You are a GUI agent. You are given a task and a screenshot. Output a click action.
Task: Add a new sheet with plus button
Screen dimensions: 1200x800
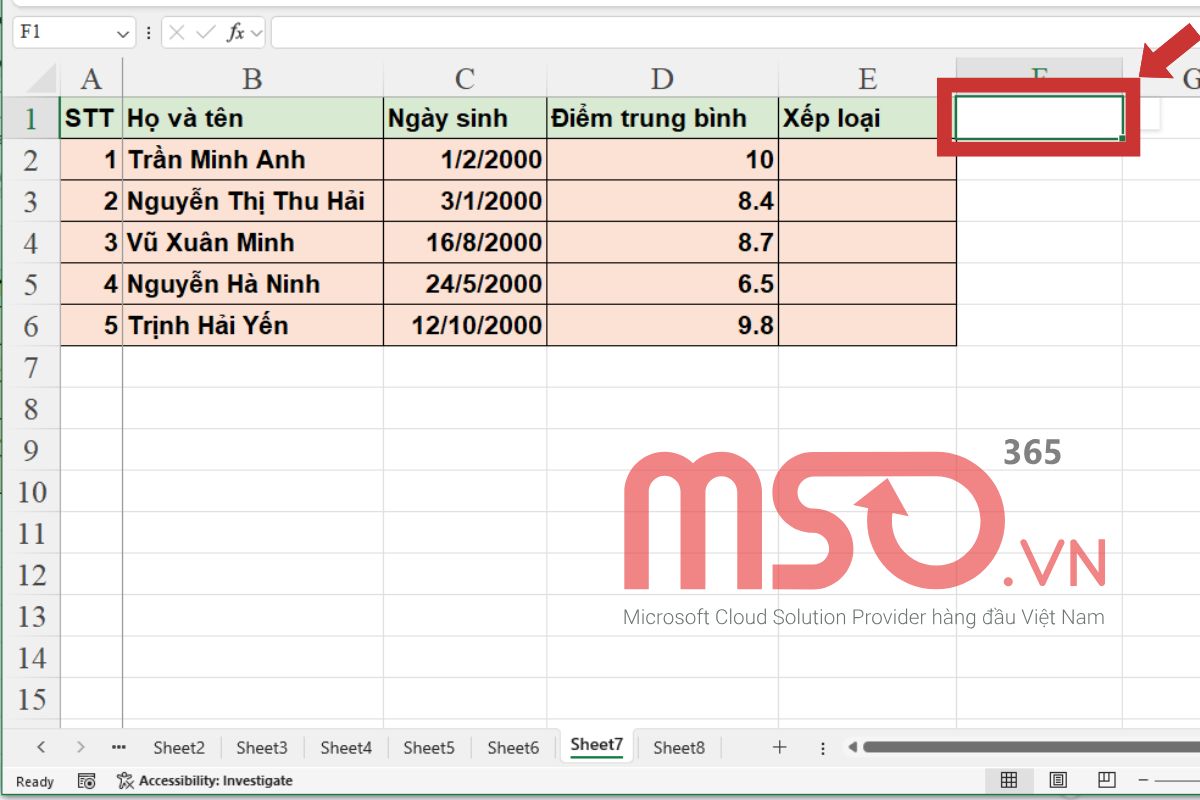[x=780, y=747]
